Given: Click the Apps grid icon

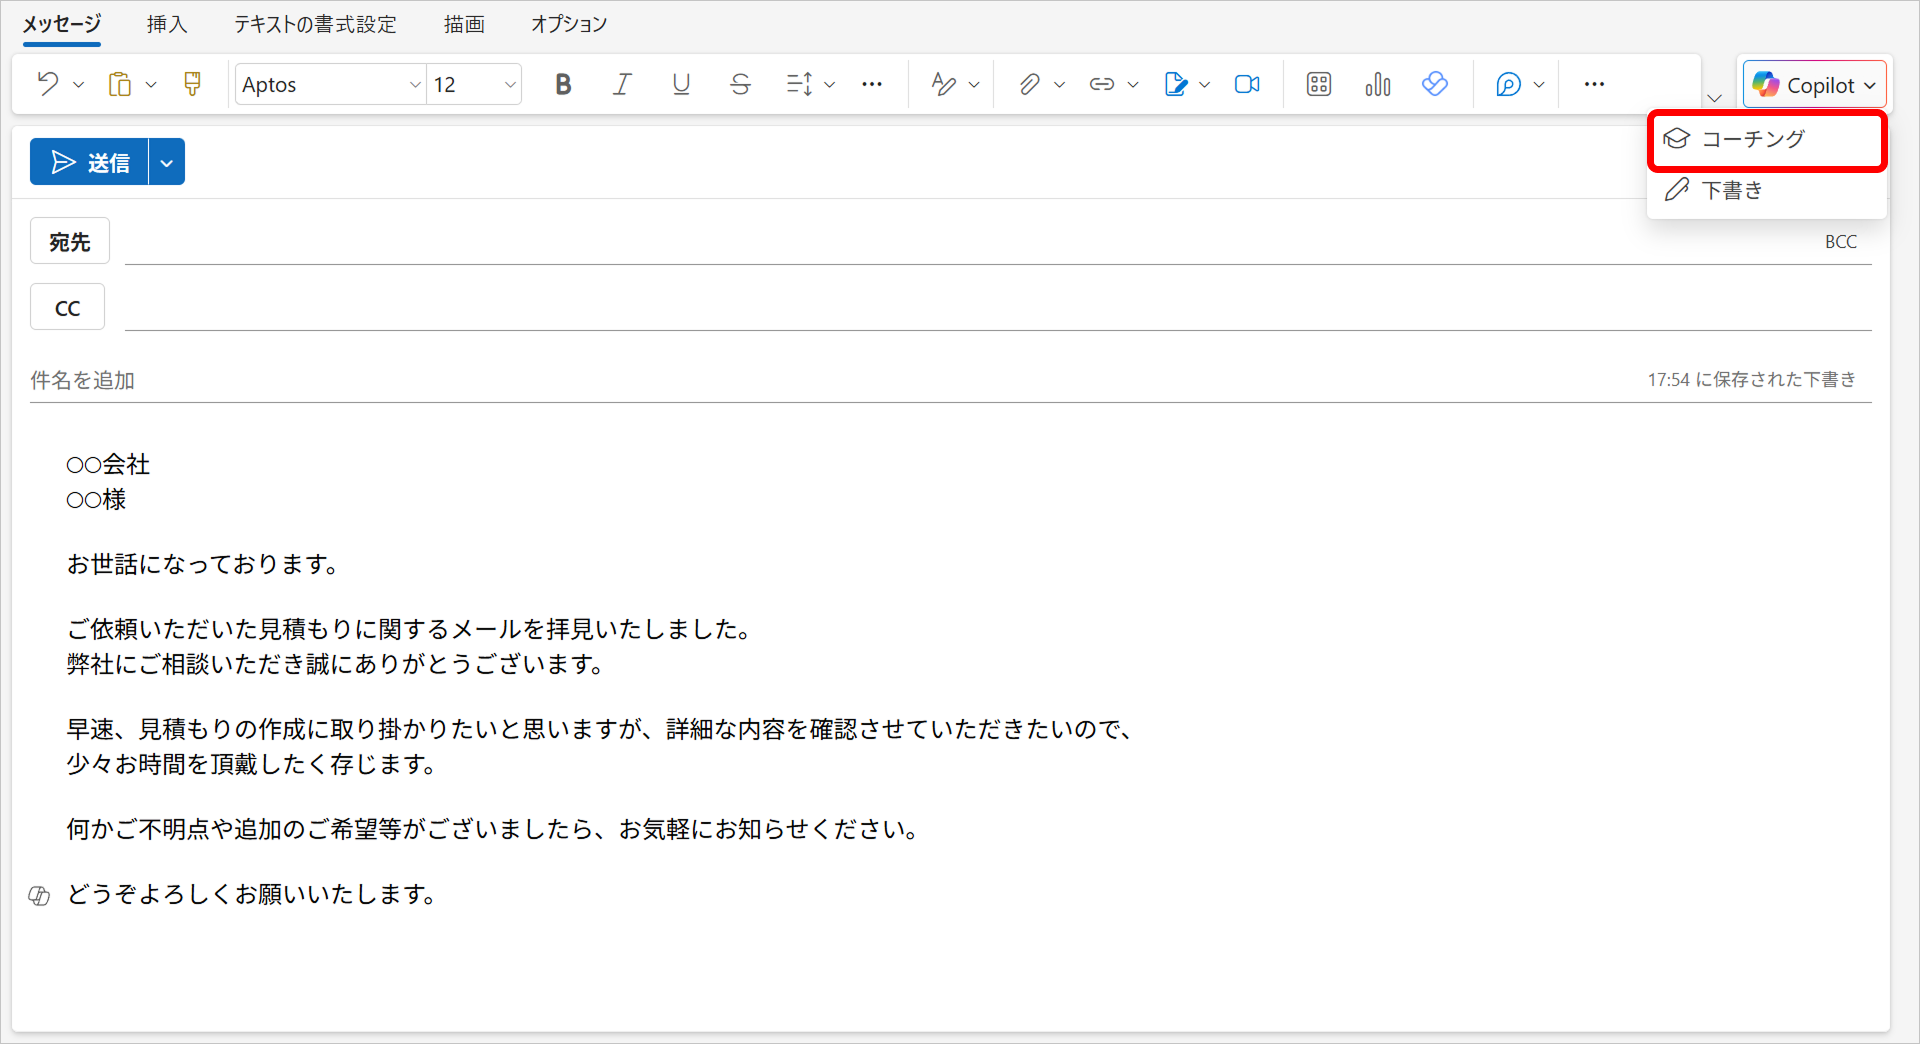Looking at the screenshot, I should [x=1318, y=84].
